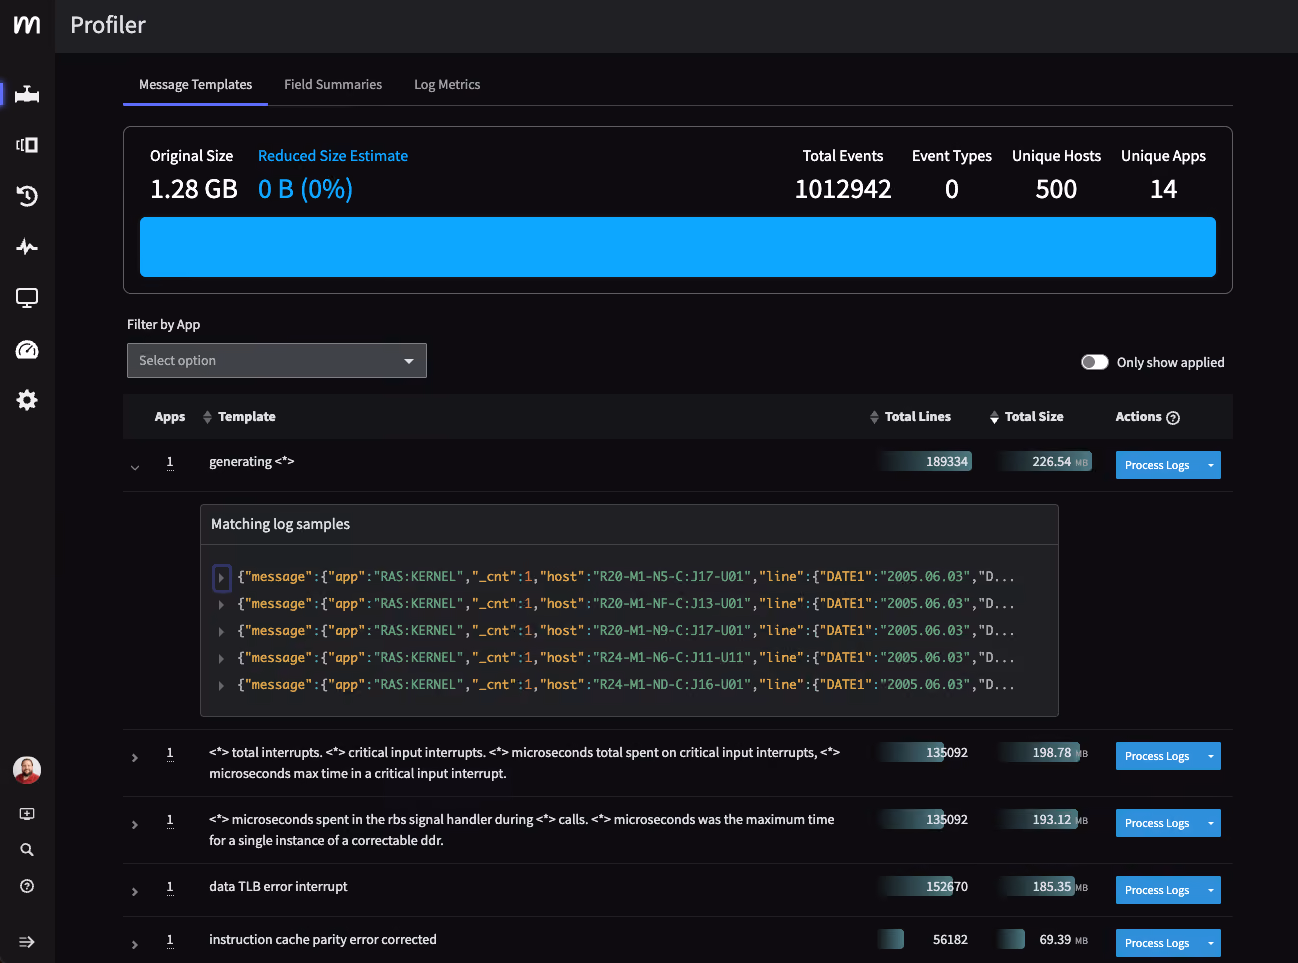Click the history clock sidebar icon
The image size is (1298, 963).
coord(27,196)
